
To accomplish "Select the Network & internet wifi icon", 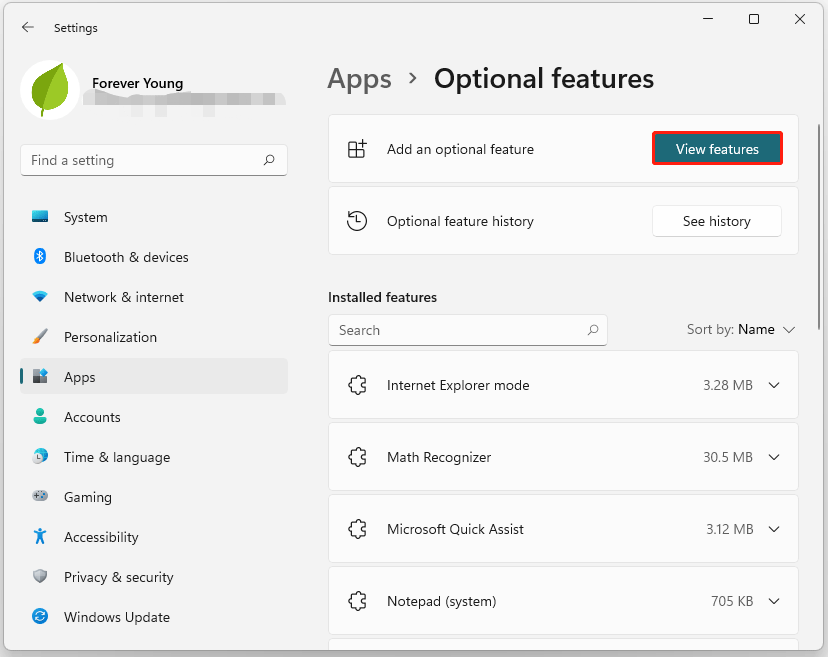I will (x=40, y=297).
